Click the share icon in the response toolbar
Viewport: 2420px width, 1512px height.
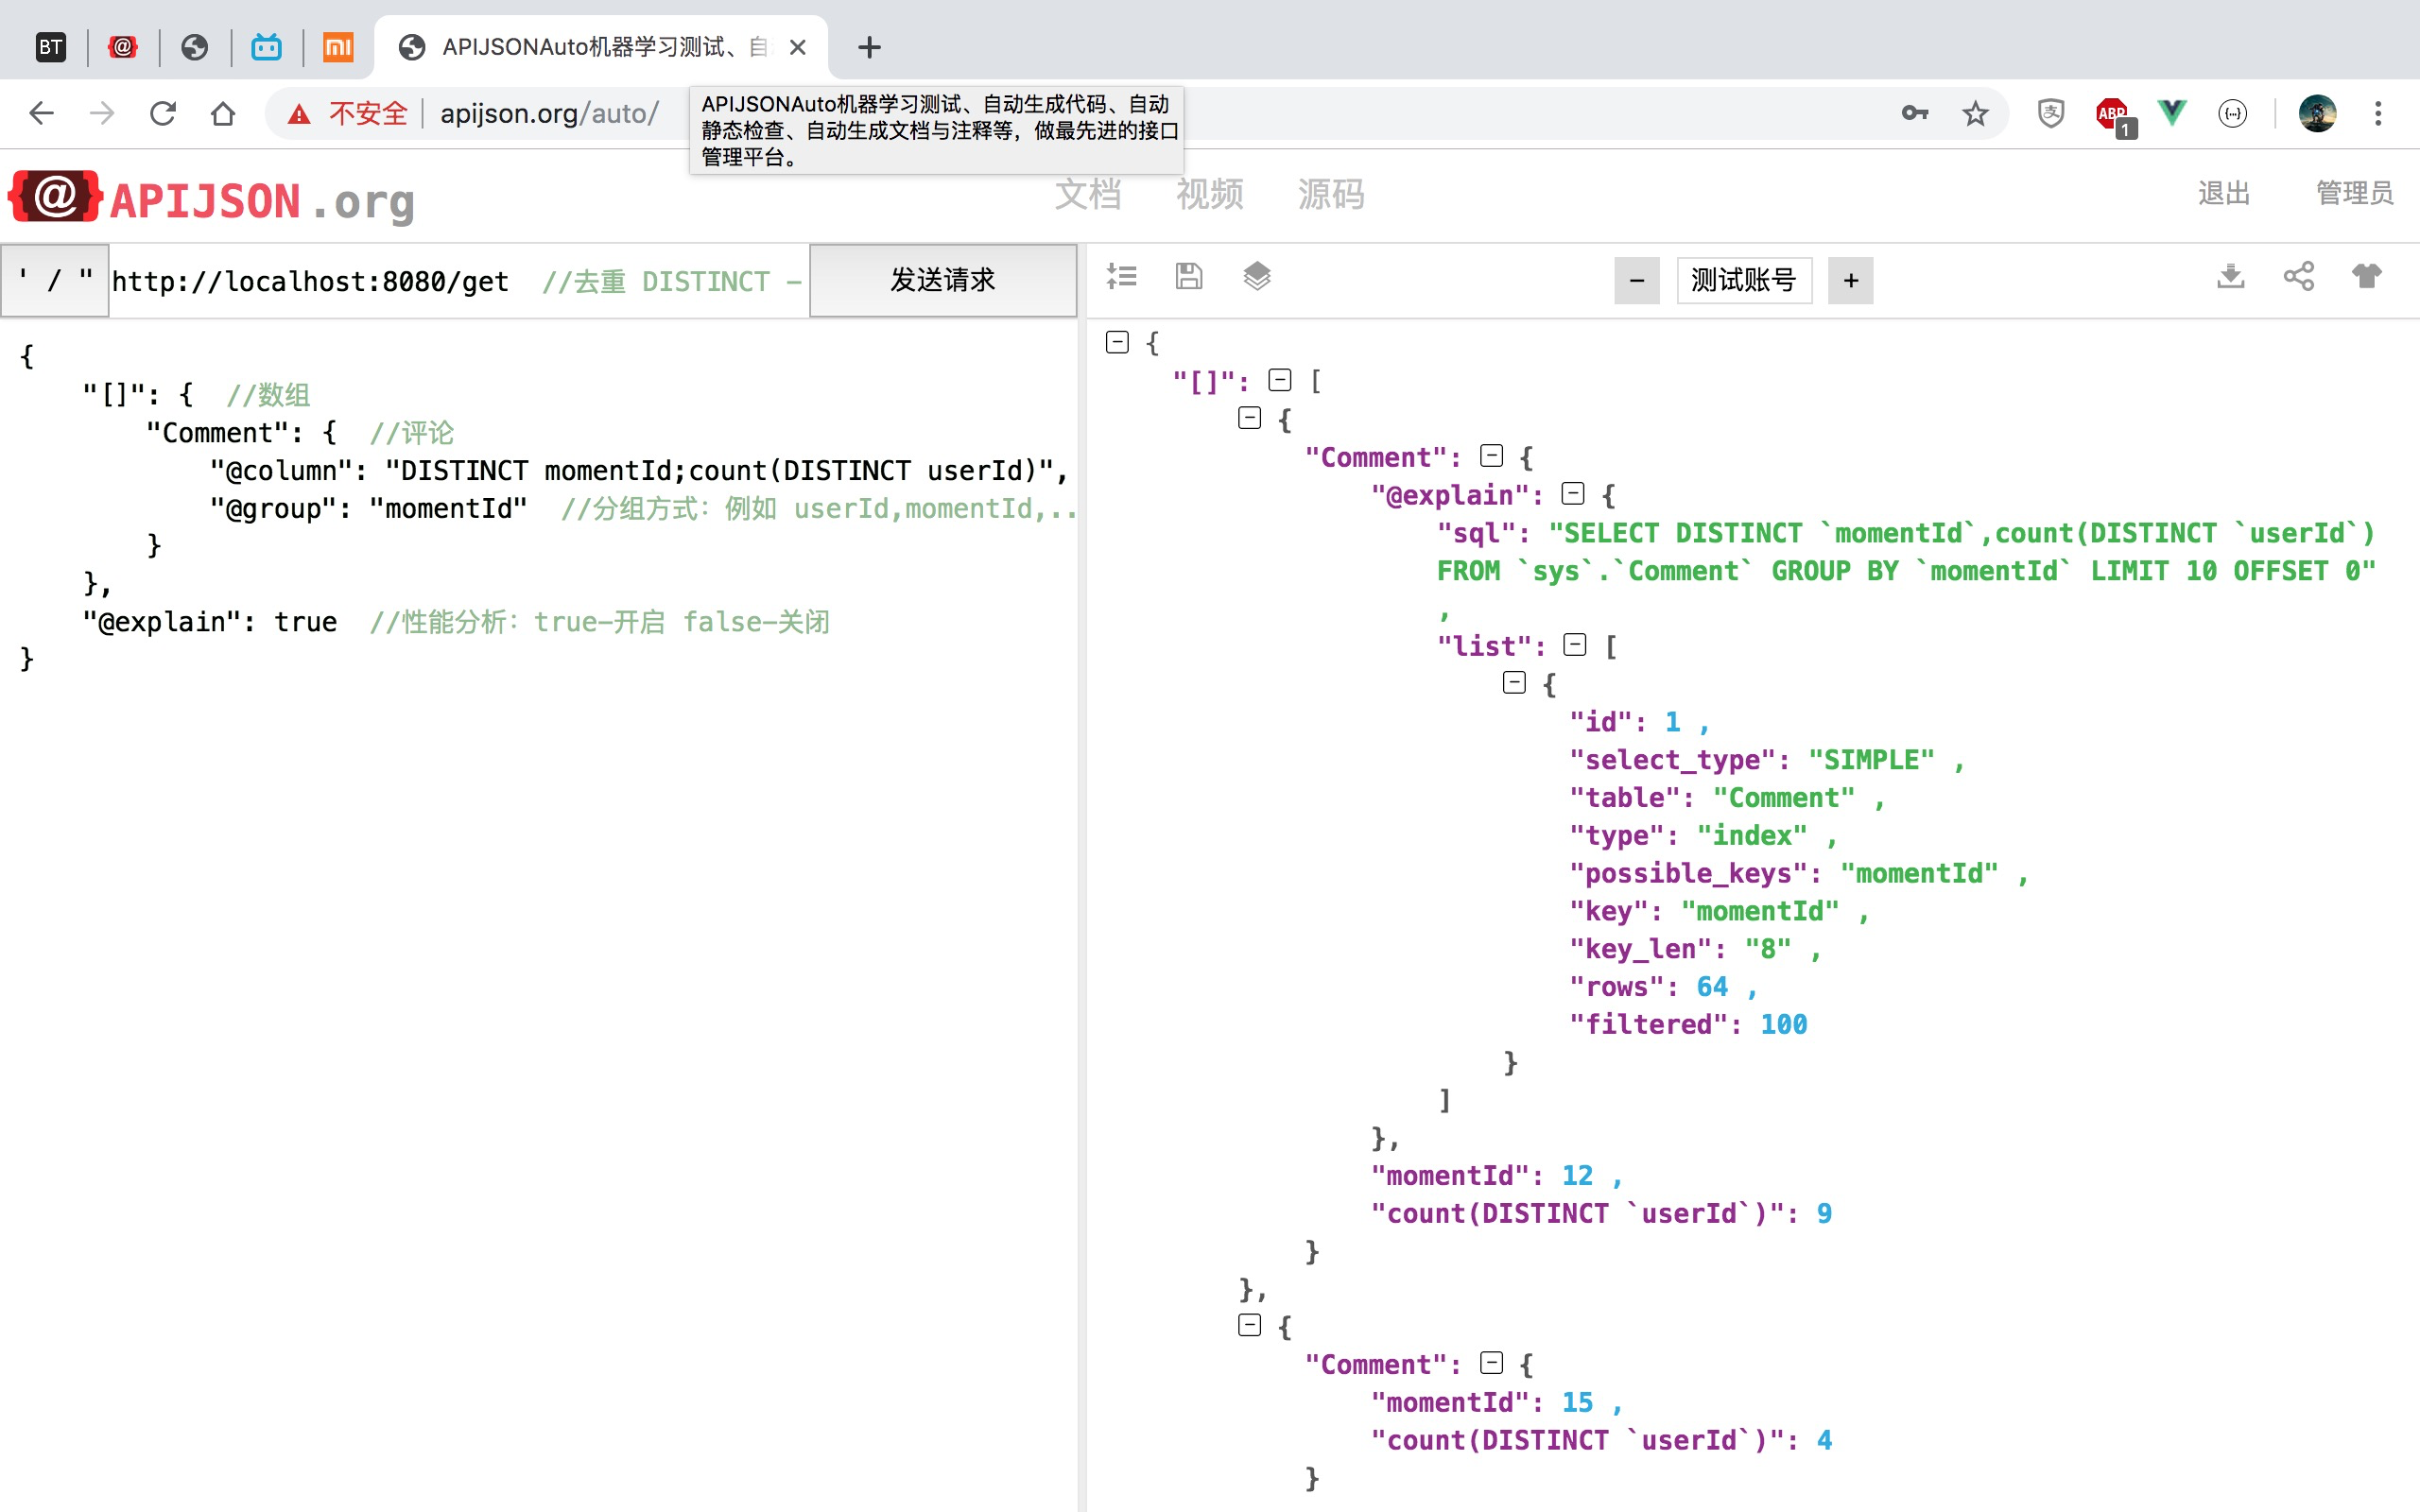click(2299, 276)
